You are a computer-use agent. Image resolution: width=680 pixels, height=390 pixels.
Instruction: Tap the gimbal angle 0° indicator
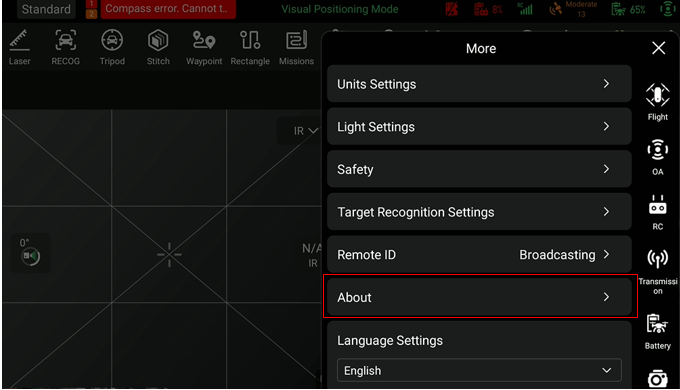30,252
